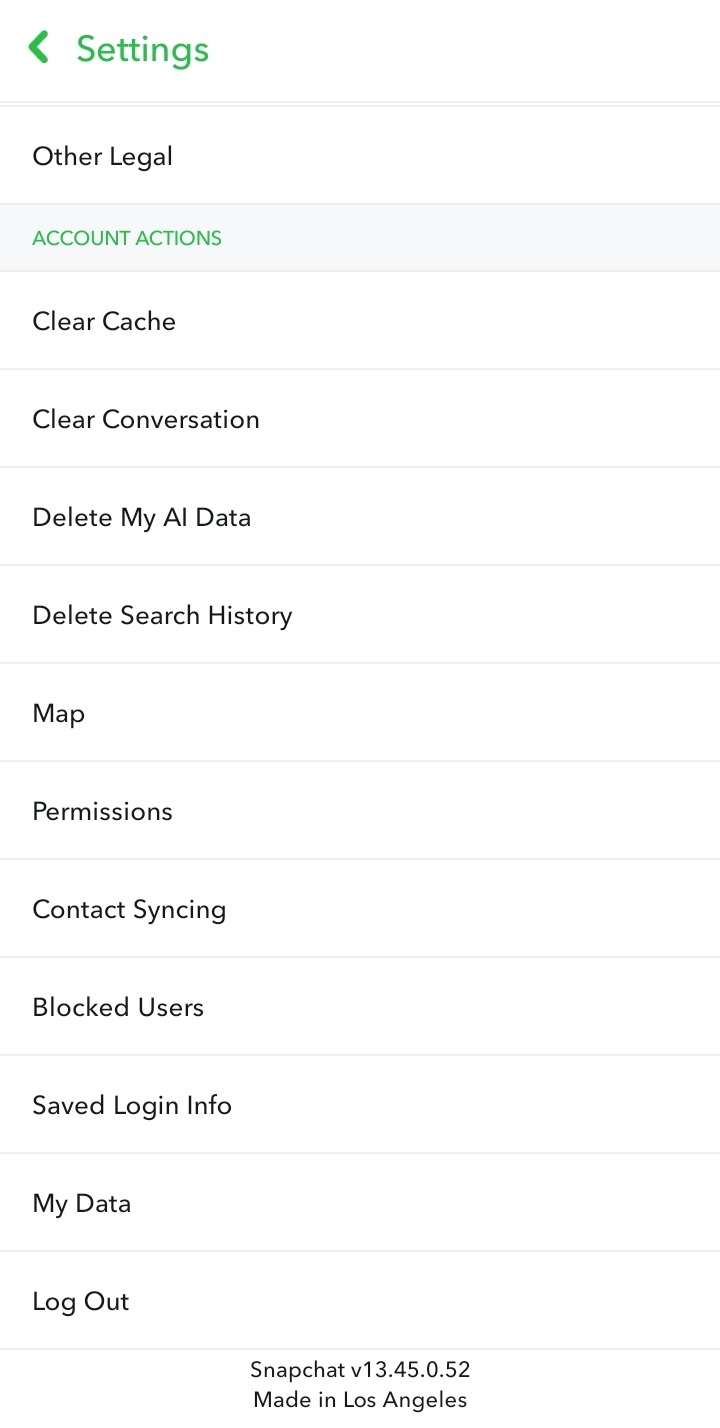Select the ACCOUNT ACTIONS section header
The image size is (720, 1428).
click(x=127, y=238)
